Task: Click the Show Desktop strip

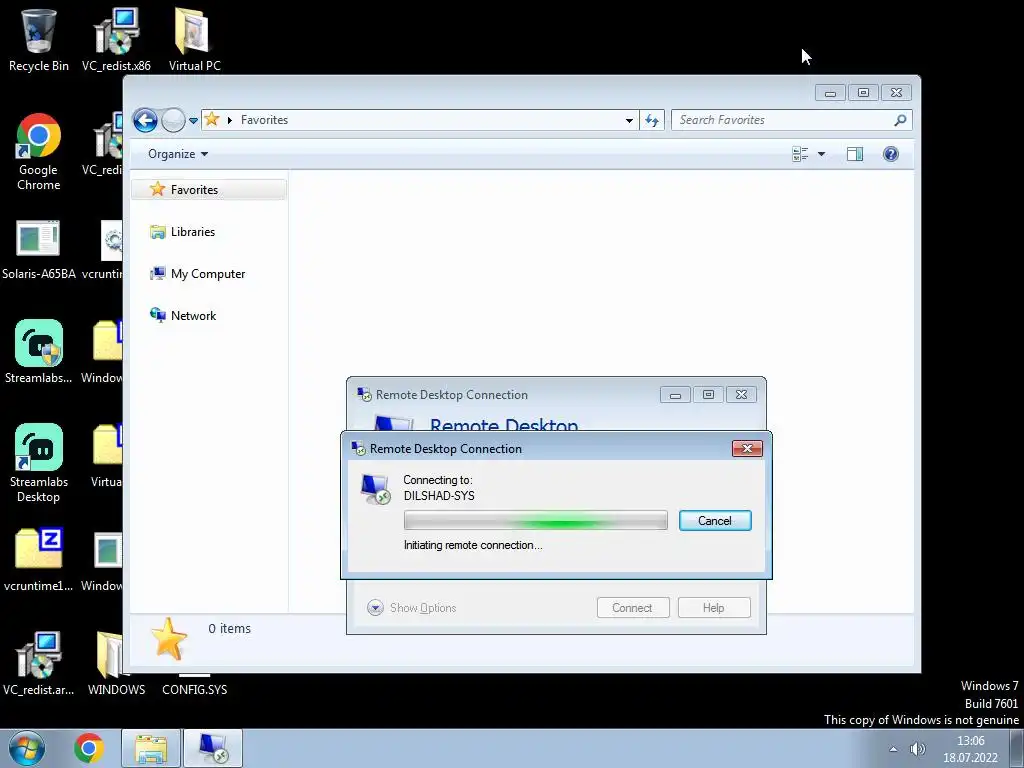Action: [x=1017, y=748]
